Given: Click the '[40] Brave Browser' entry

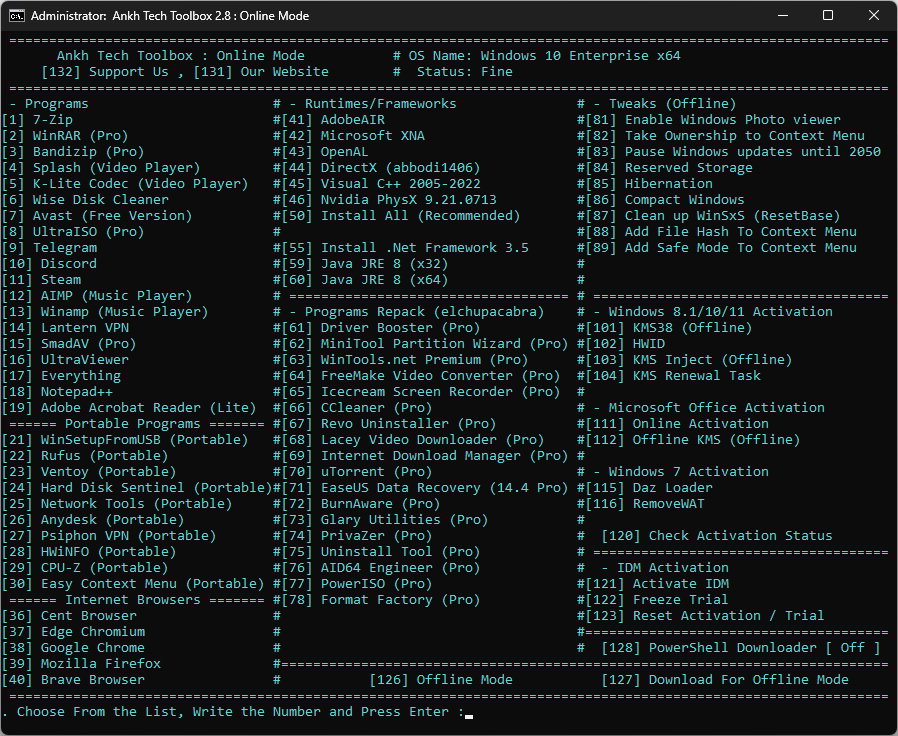Looking at the screenshot, I should pyautogui.click(x=73, y=681).
